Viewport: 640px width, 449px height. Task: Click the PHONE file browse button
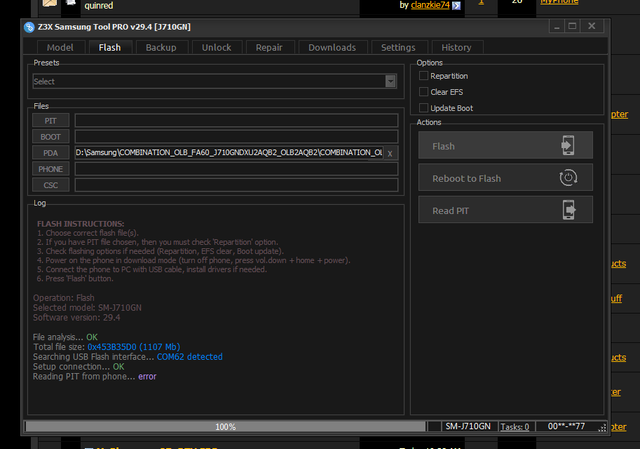51,169
